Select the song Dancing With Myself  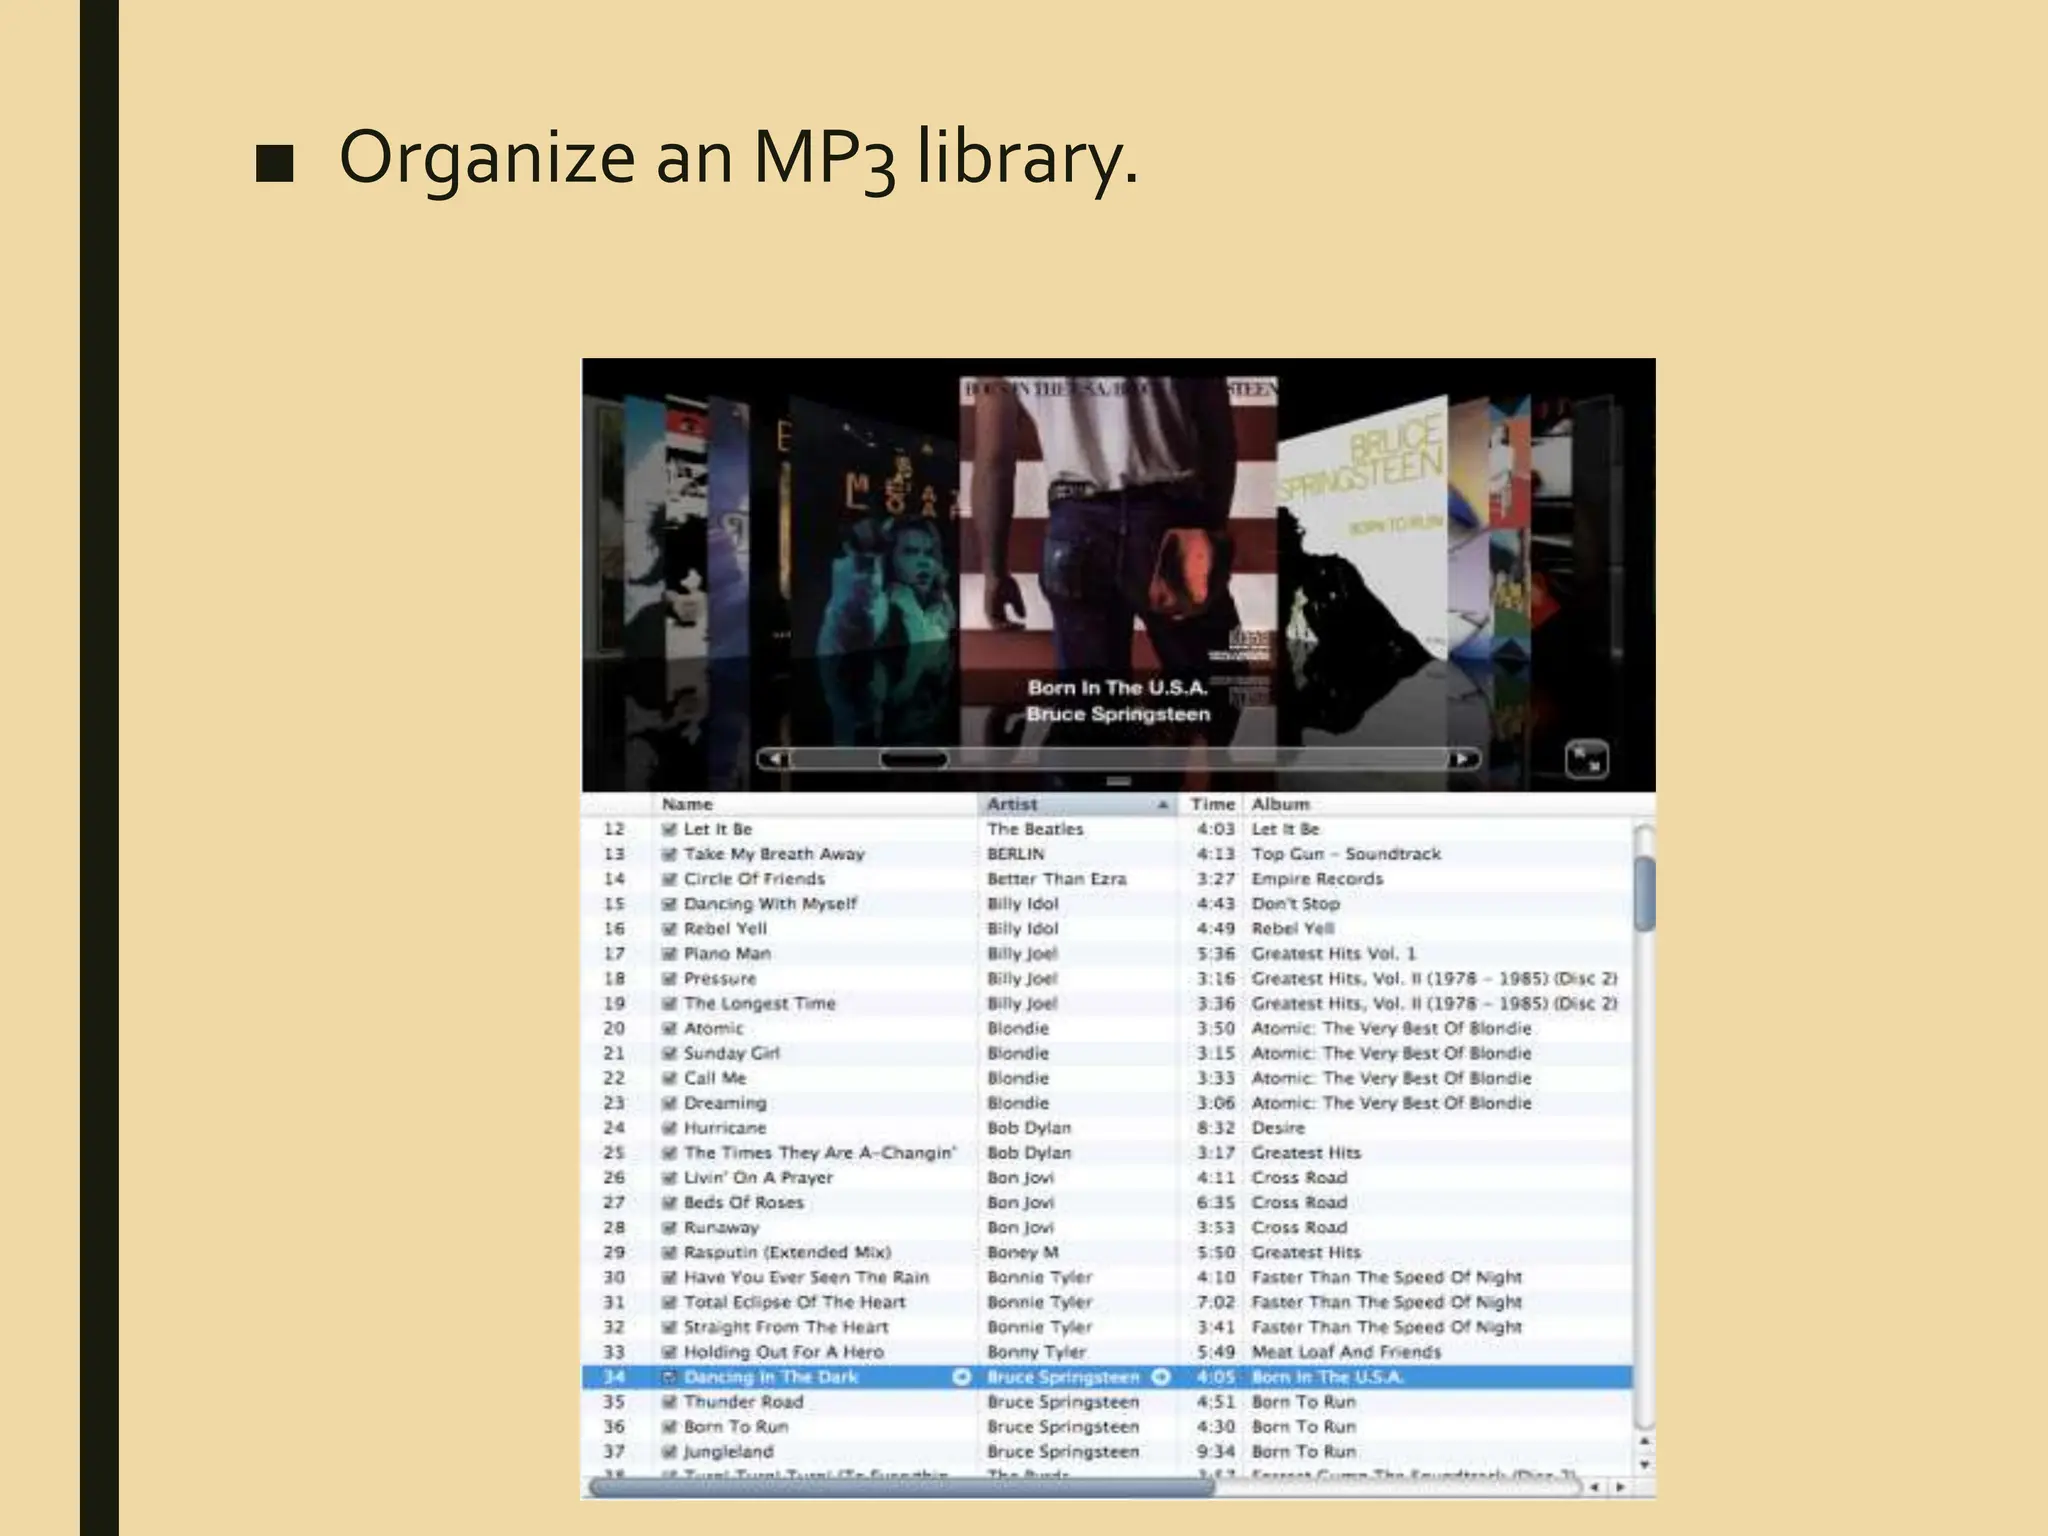click(x=770, y=904)
